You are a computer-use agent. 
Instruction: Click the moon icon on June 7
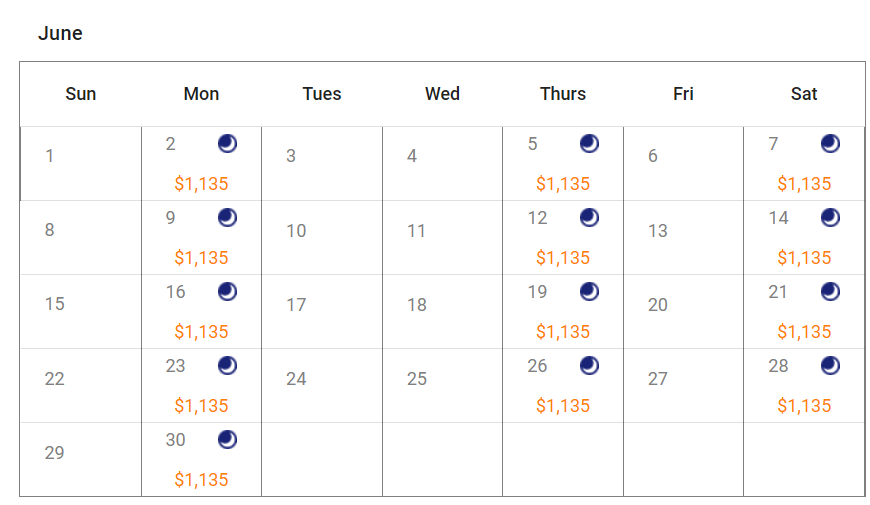830,144
